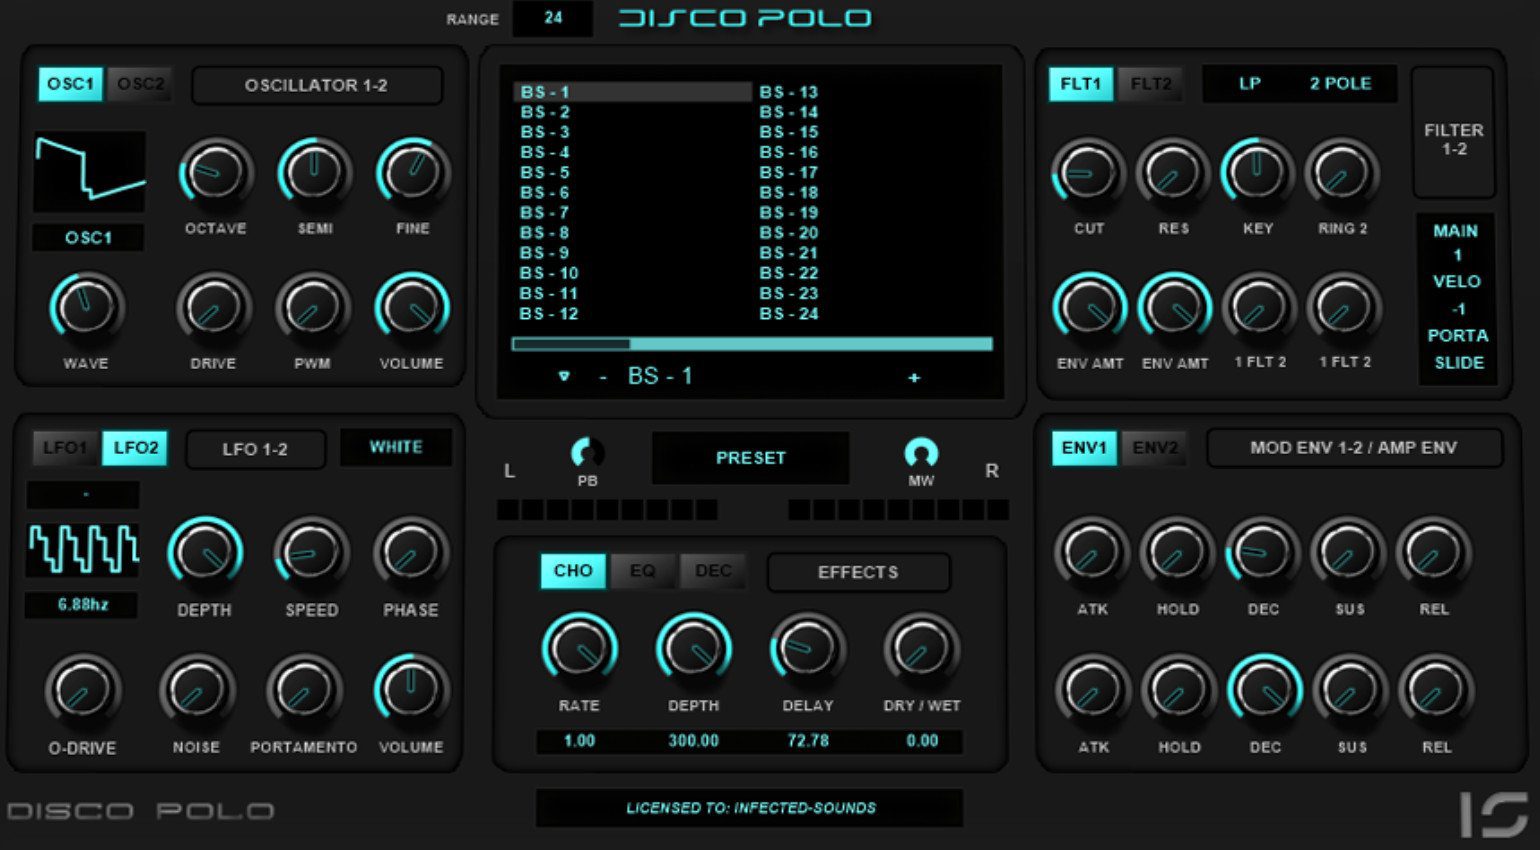Open the WHITE noise type dropdown
Screen dimensions: 1540x850
click(x=396, y=447)
